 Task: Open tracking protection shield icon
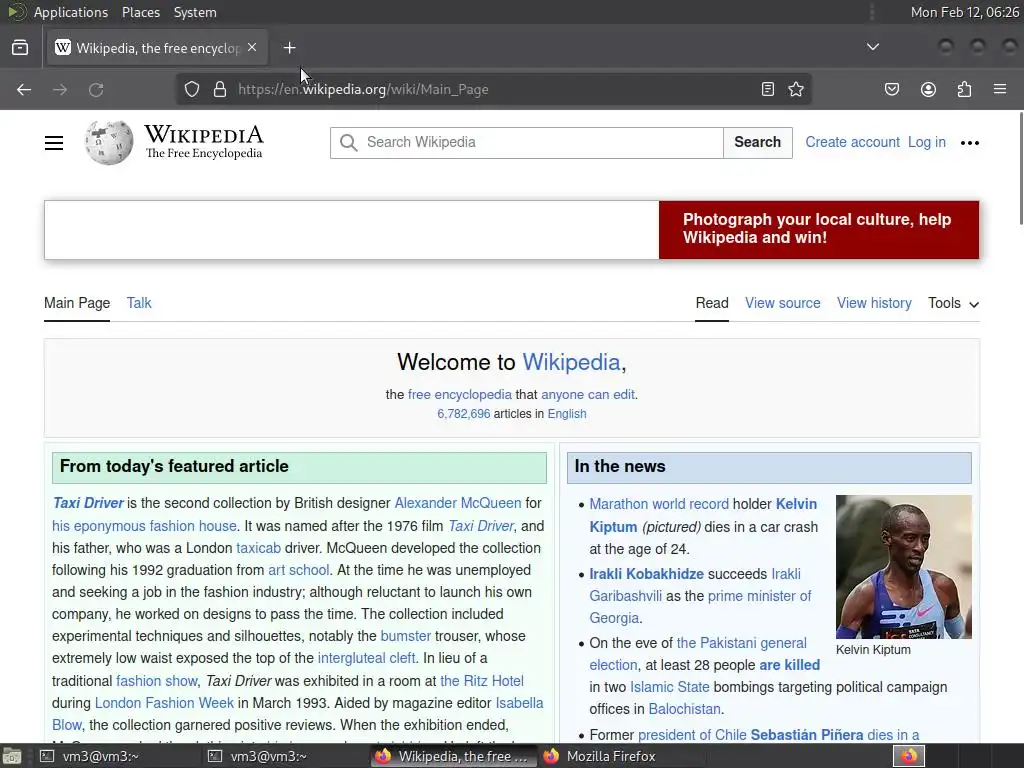[x=191, y=89]
